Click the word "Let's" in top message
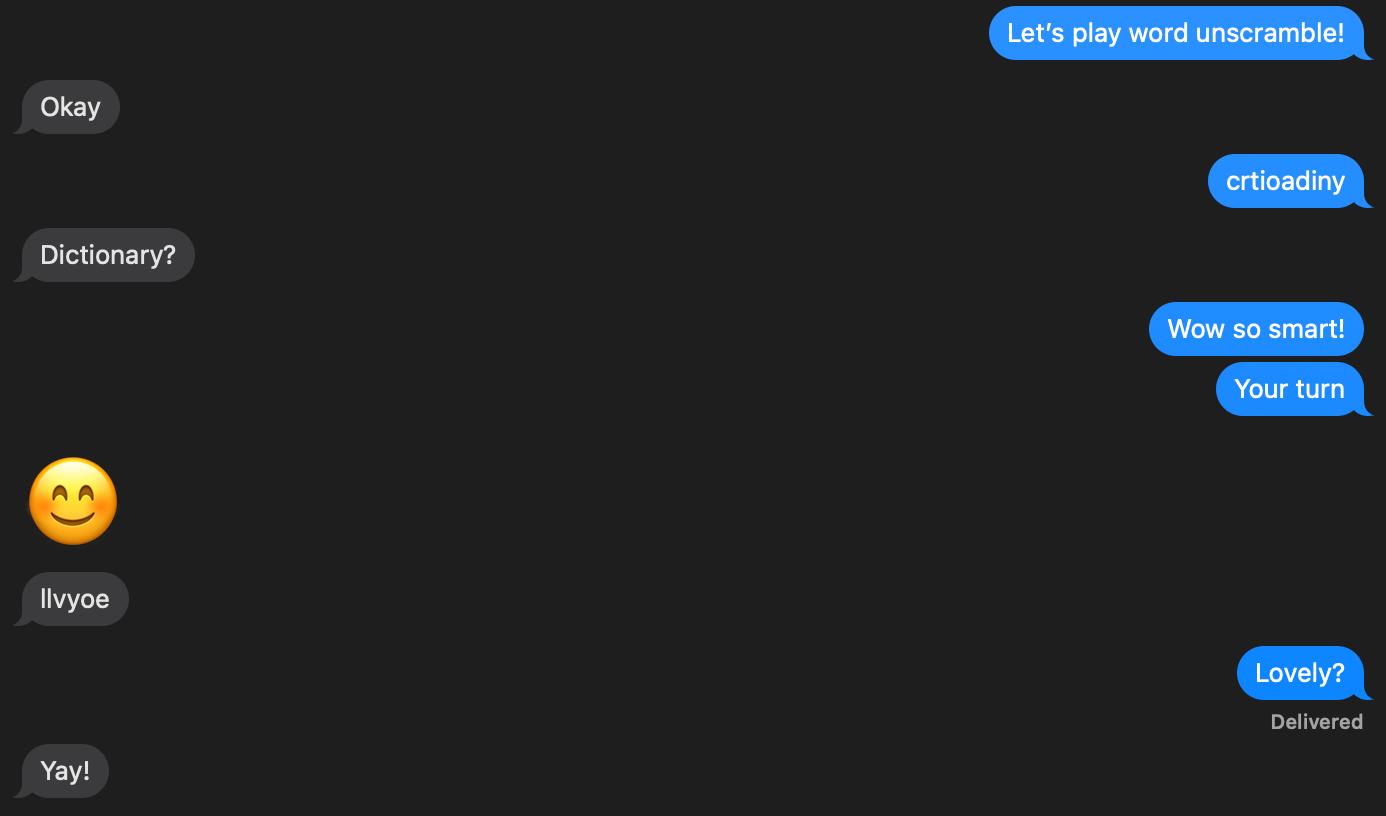The height and width of the screenshot is (816, 1386). (x=1036, y=33)
